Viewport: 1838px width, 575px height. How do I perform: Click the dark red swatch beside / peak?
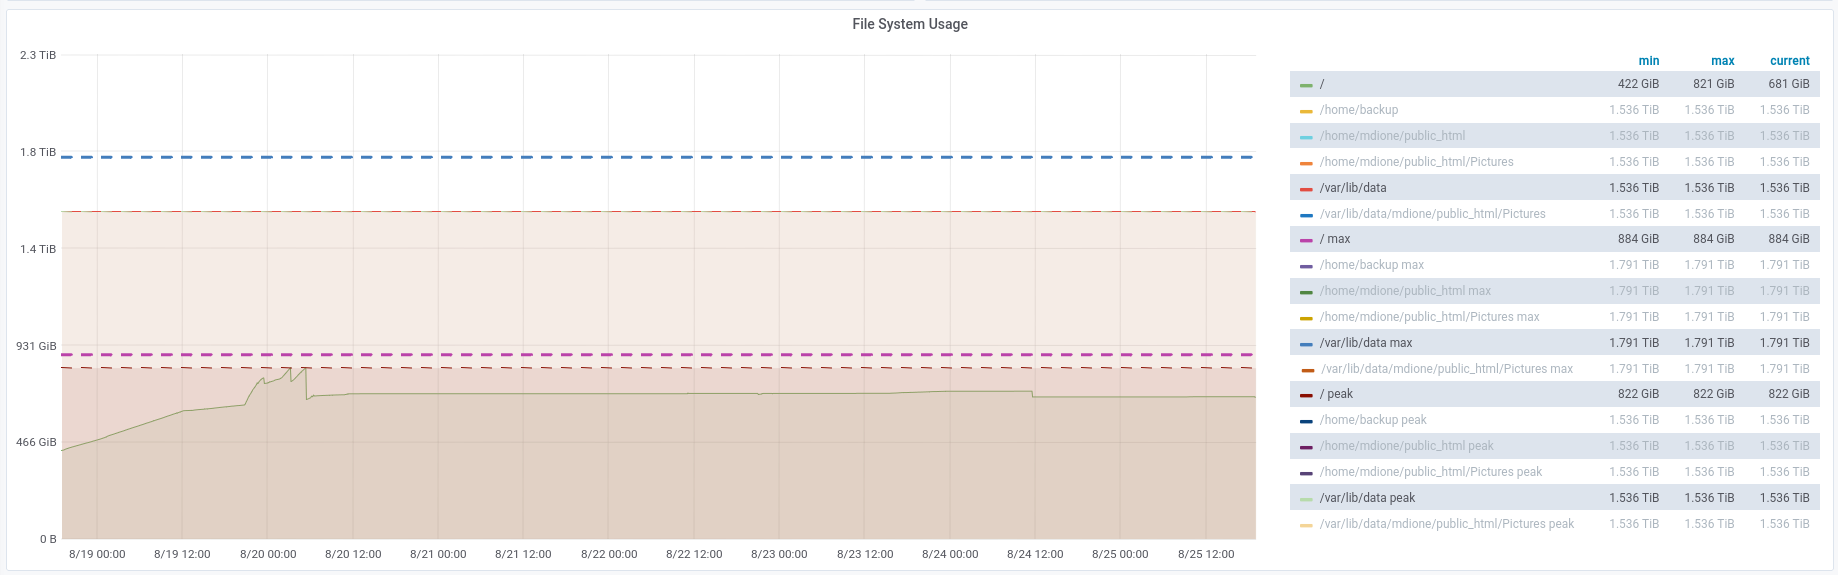point(1306,395)
